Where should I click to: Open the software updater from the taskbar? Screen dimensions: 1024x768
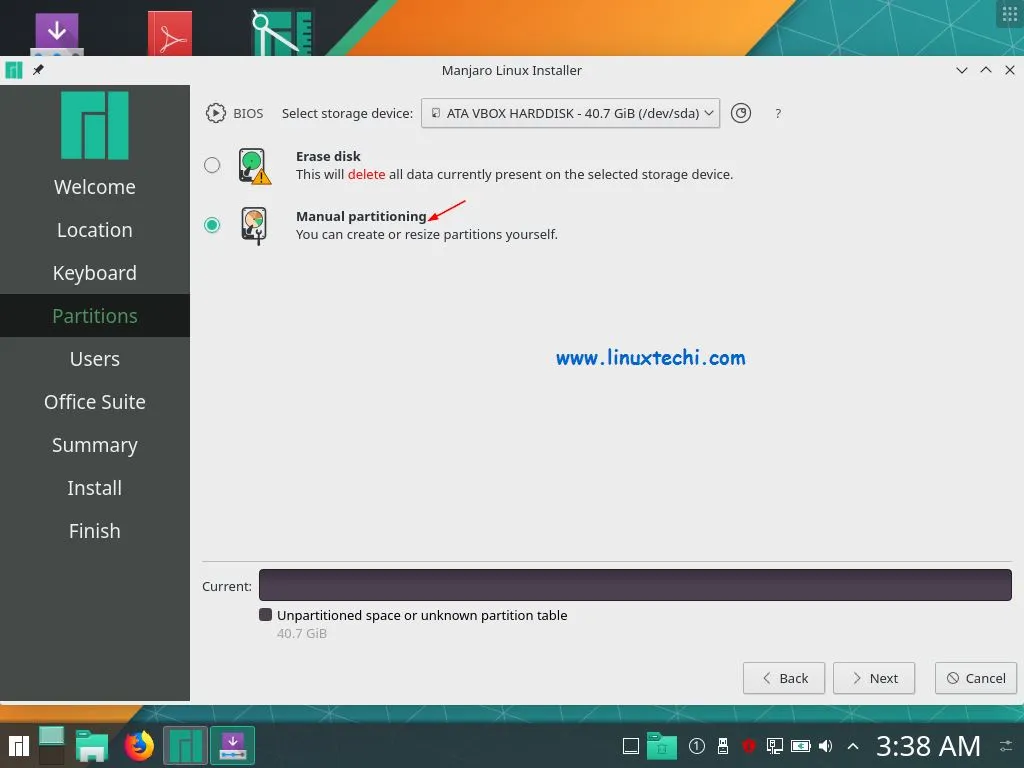[232, 745]
